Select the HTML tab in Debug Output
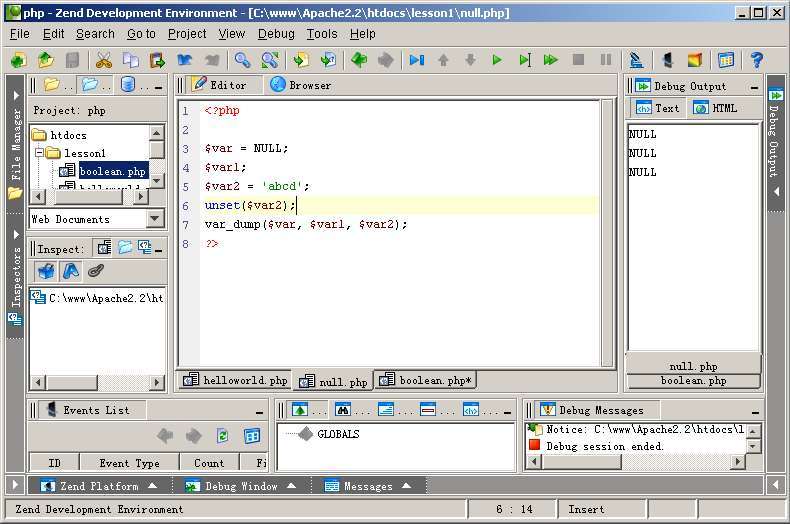The width and height of the screenshot is (790, 524). (x=715, y=108)
